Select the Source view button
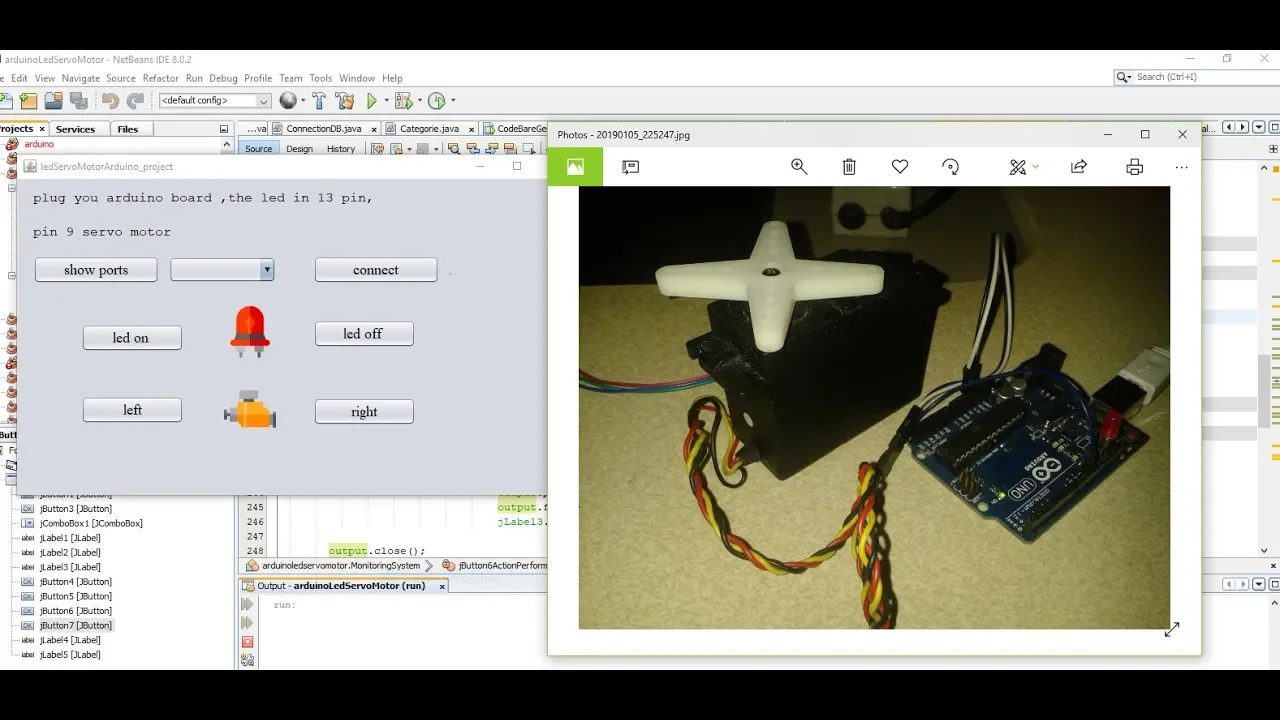 click(x=258, y=149)
